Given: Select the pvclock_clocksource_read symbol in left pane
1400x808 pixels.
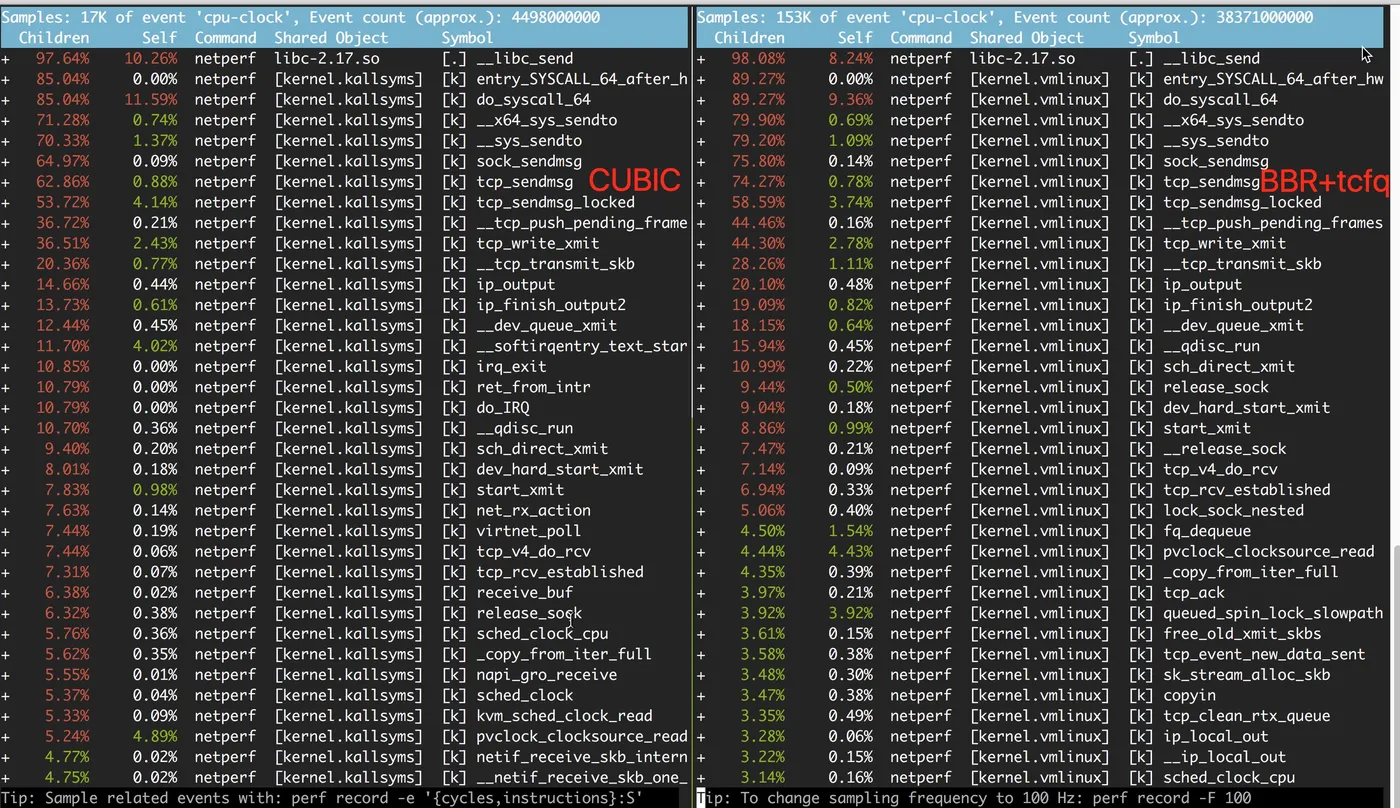Looking at the screenshot, I should (x=582, y=737).
